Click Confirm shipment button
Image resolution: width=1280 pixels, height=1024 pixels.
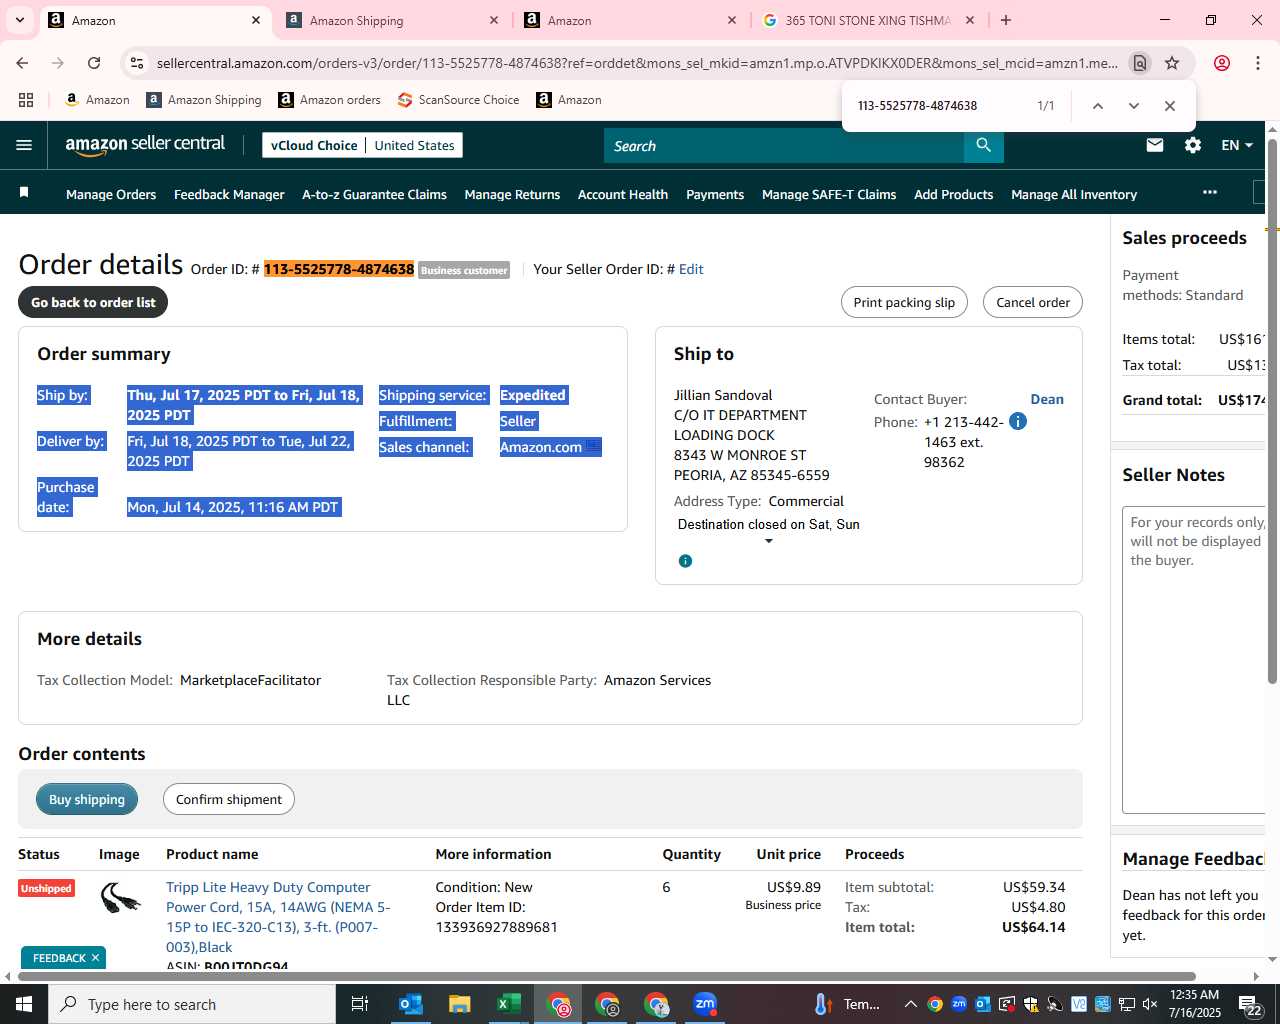(x=229, y=799)
